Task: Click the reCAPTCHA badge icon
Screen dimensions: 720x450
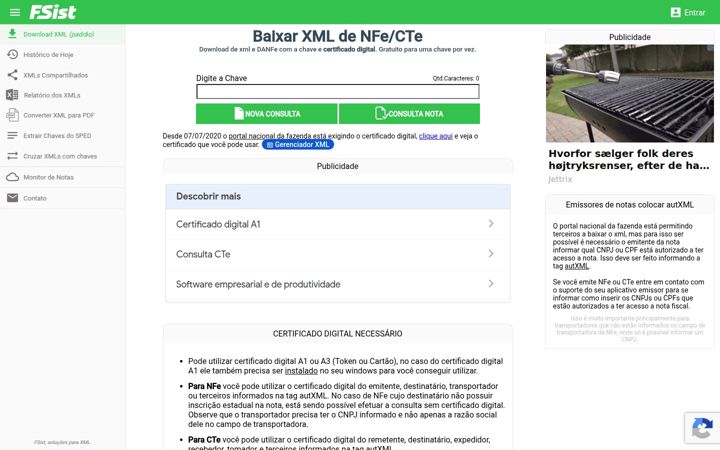Action: (702, 429)
